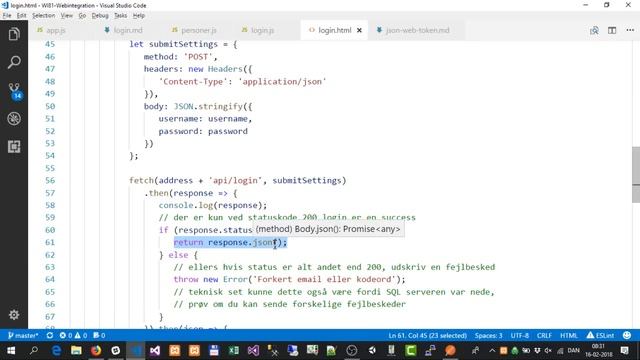Open the Extensions view in the activity bar
The image size is (640, 360).
[x=14, y=147]
